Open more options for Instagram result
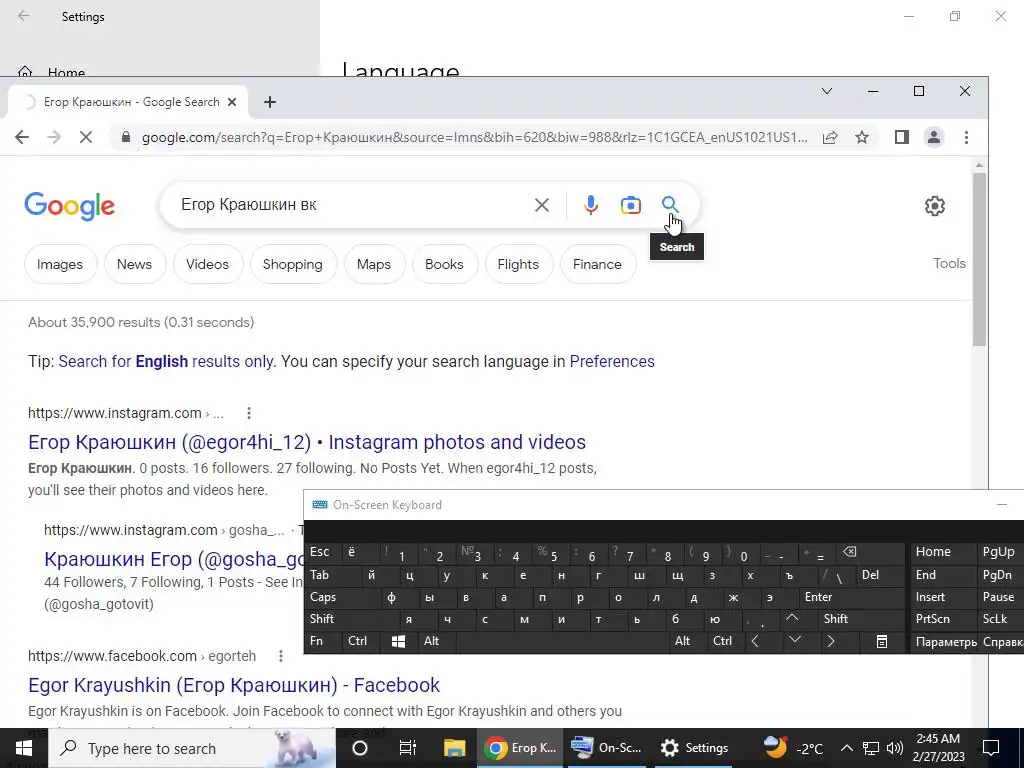 249,413
